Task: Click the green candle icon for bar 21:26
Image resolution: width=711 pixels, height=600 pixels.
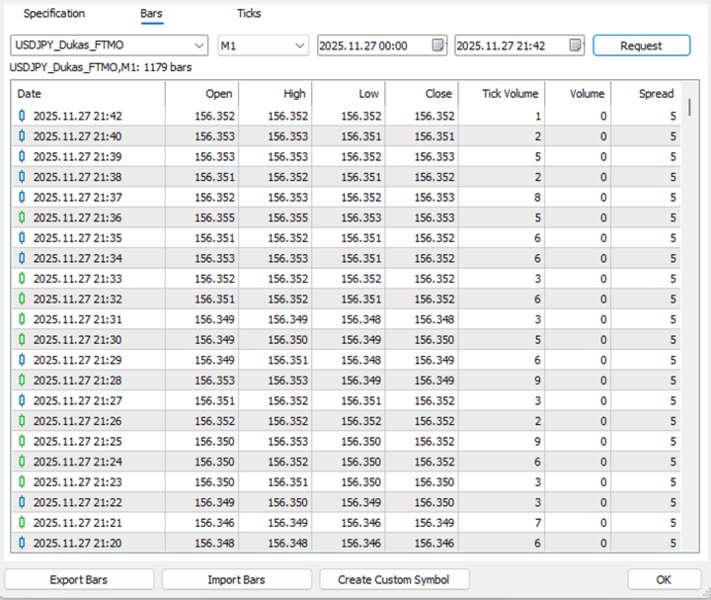Action: pos(22,421)
